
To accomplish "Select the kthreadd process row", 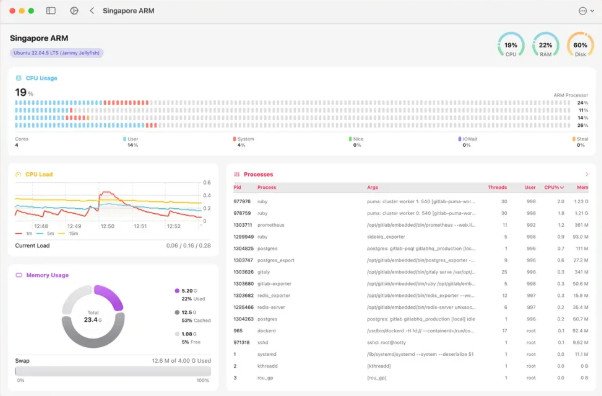I will point(411,366).
